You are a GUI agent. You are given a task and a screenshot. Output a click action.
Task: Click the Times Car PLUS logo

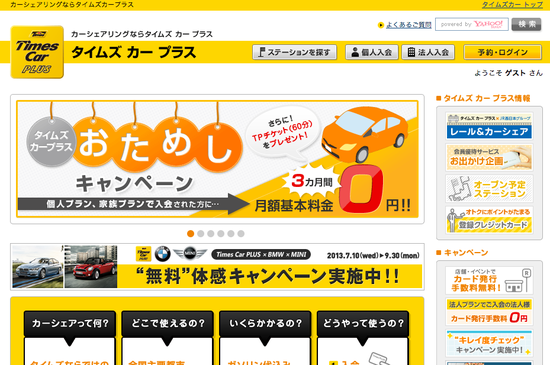[x=37, y=52]
